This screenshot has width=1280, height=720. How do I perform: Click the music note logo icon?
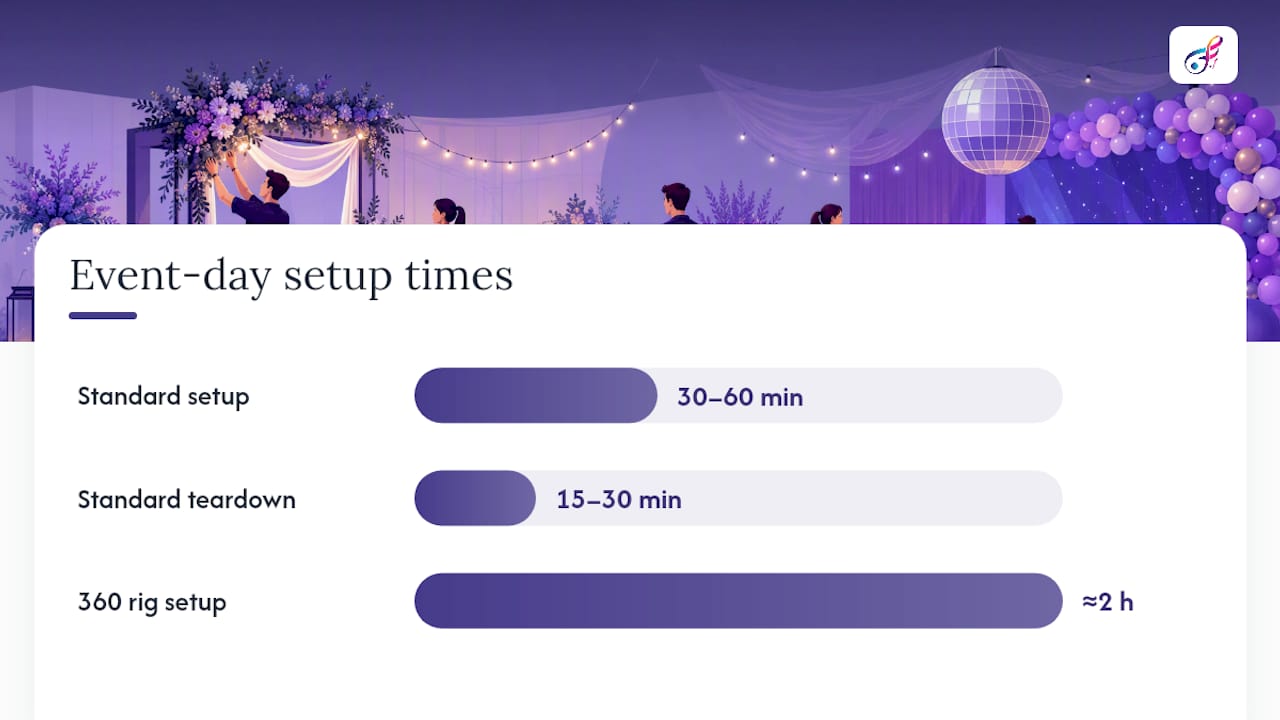[1203, 55]
